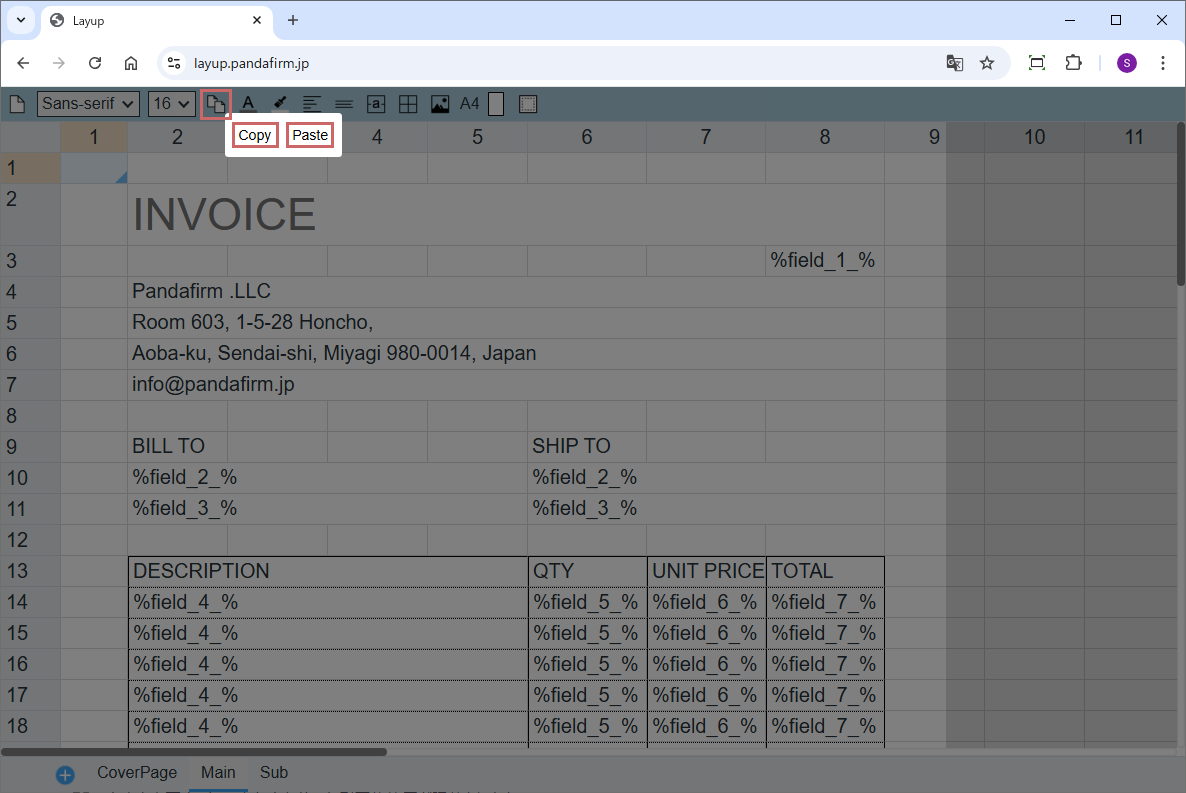Open the font color tool
1186x793 pixels.
[x=248, y=104]
